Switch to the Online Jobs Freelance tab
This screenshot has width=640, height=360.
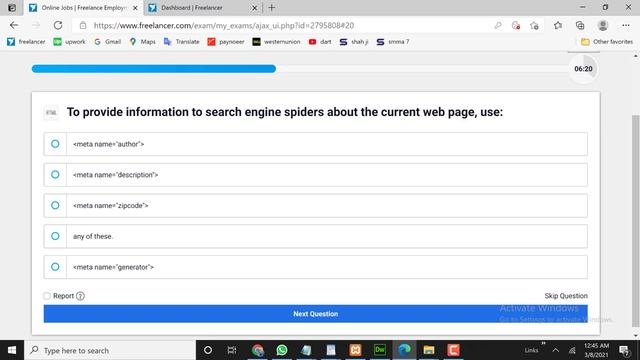(x=84, y=8)
